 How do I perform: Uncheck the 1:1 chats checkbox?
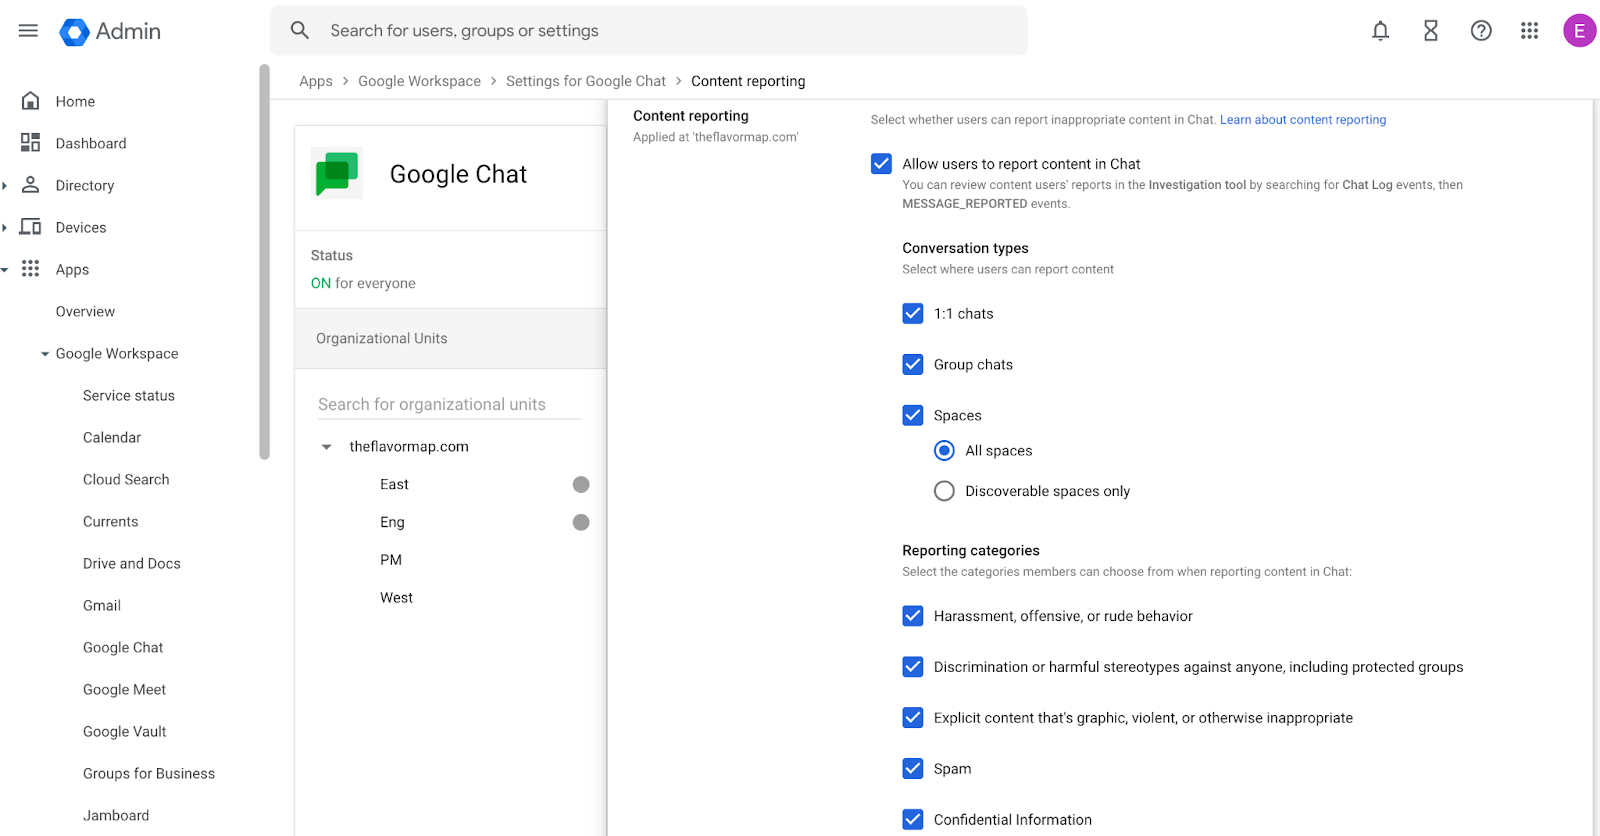pyautogui.click(x=913, y=314)
